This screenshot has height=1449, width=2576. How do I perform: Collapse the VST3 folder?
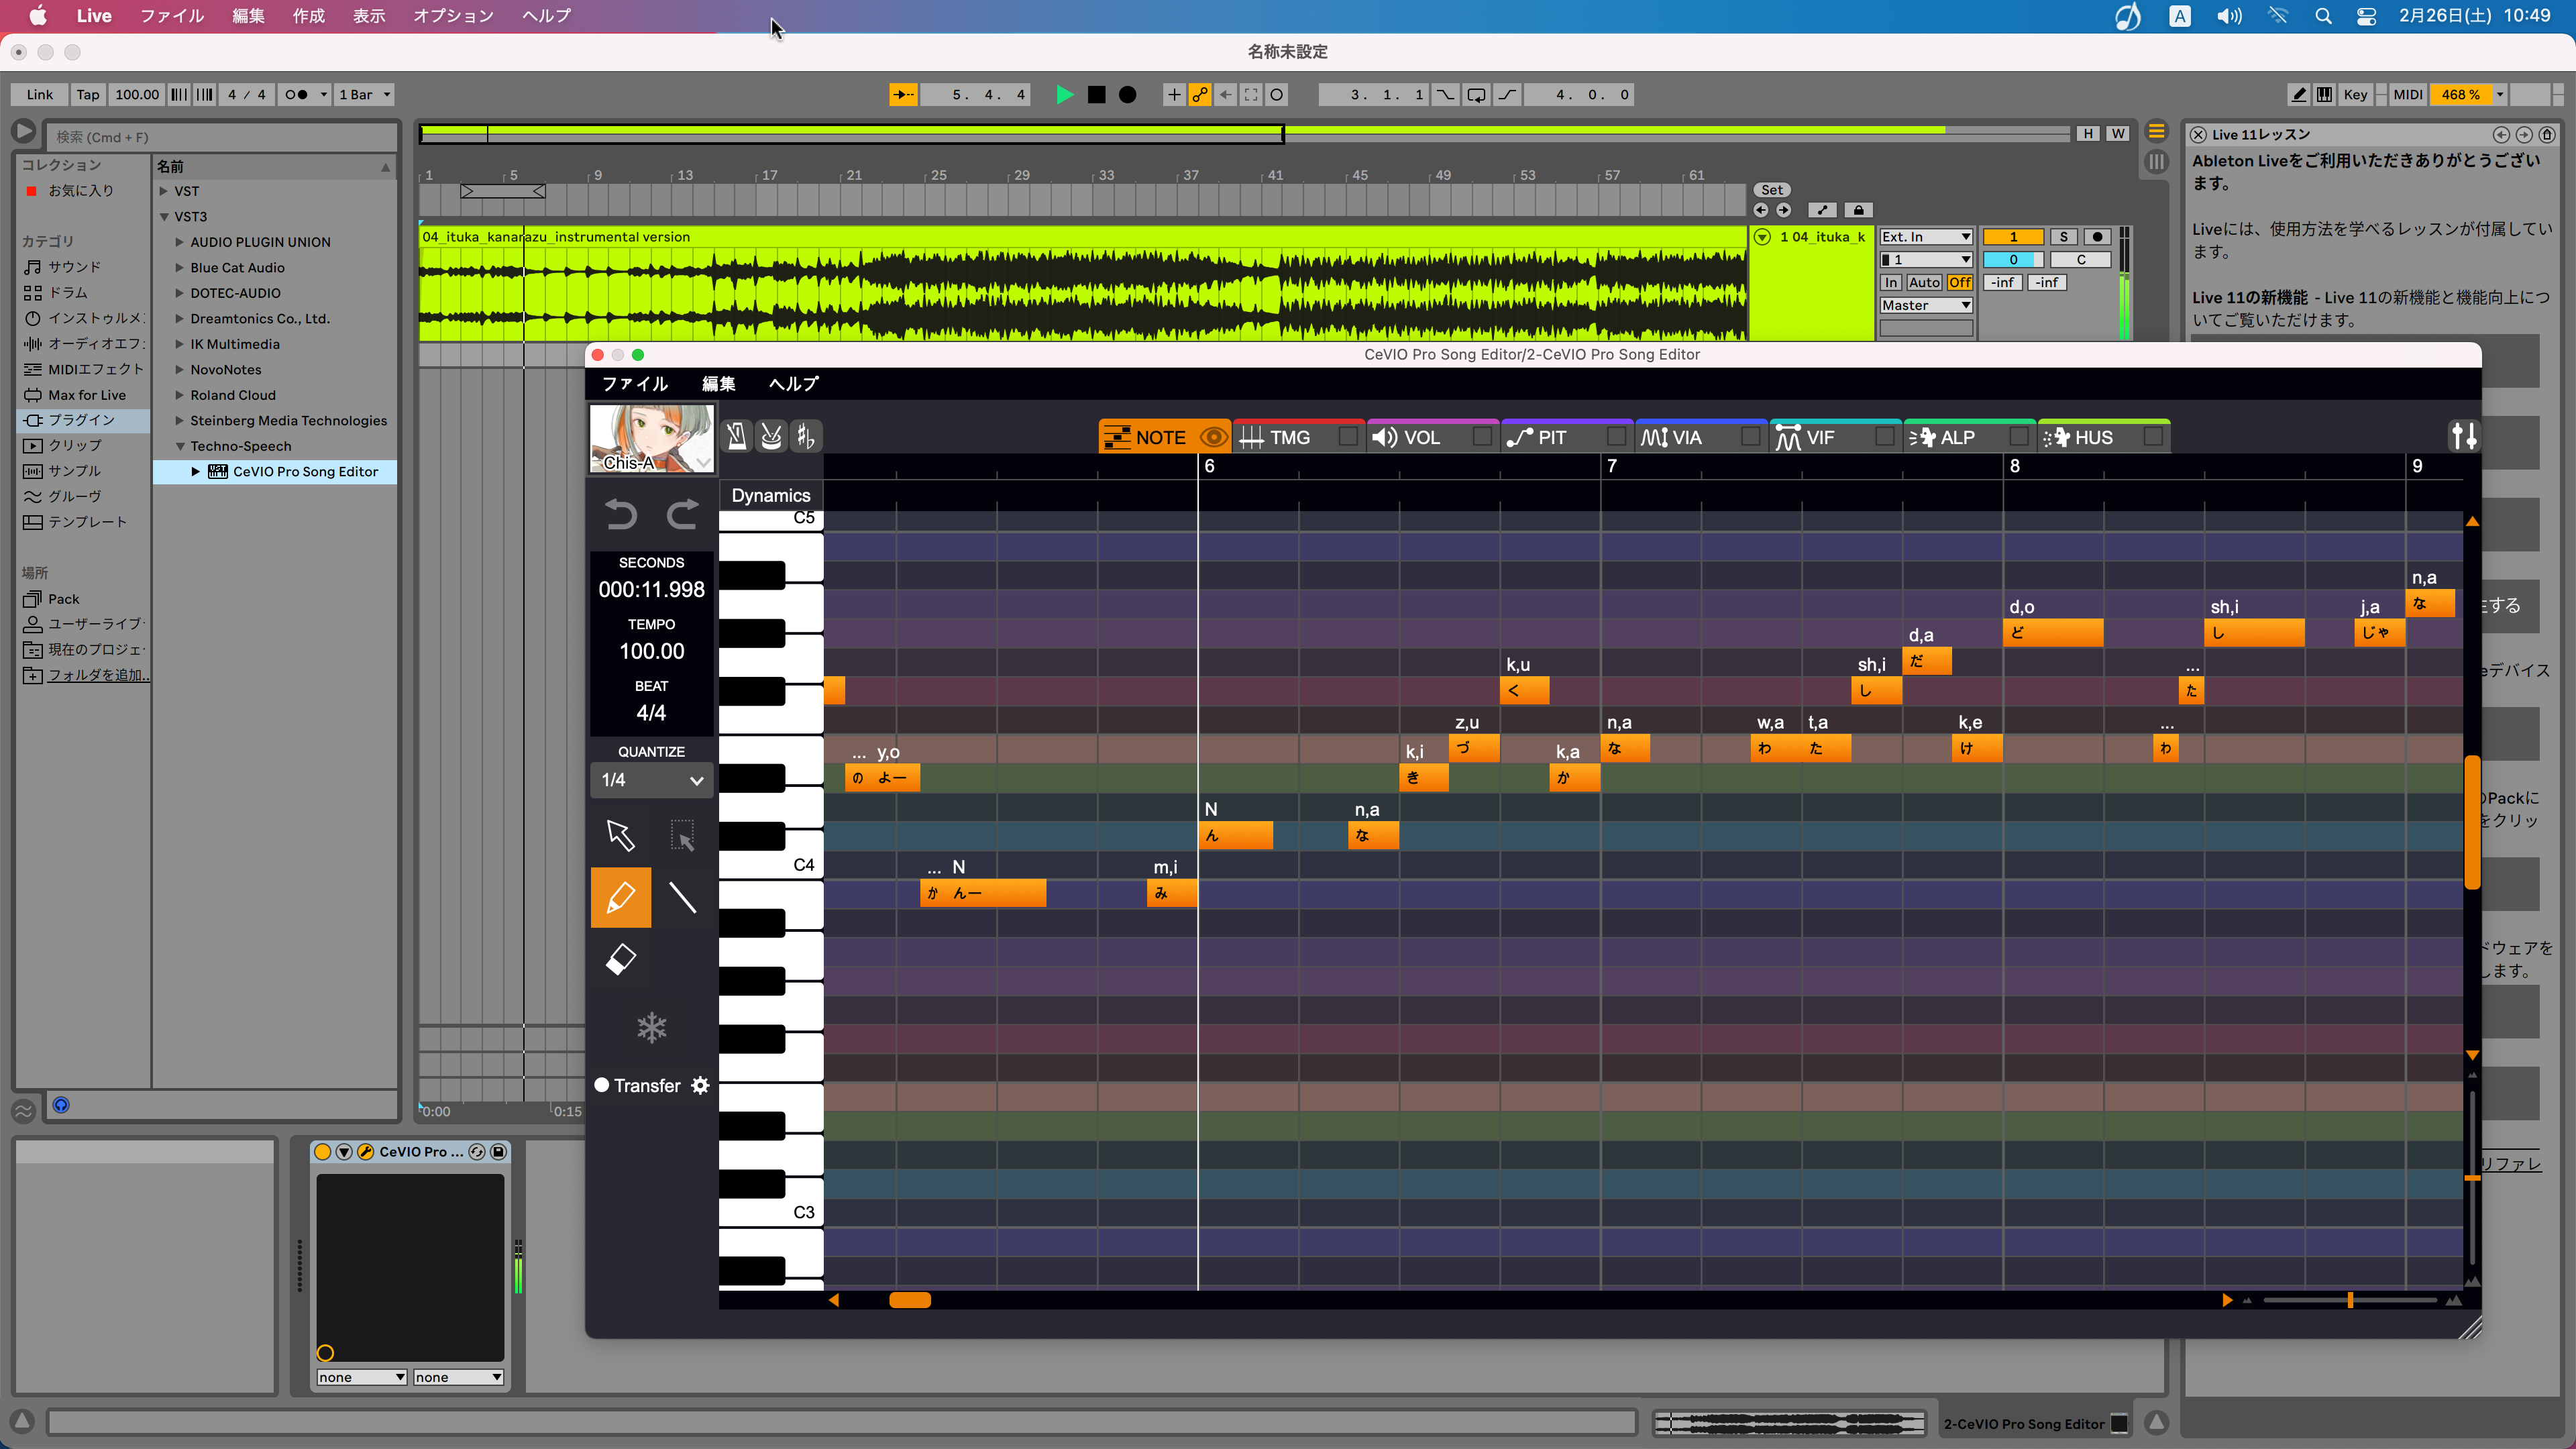point(164,216)
